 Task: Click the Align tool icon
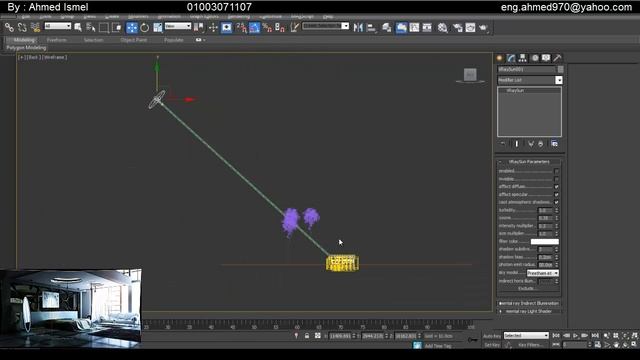tap(371, 27)
